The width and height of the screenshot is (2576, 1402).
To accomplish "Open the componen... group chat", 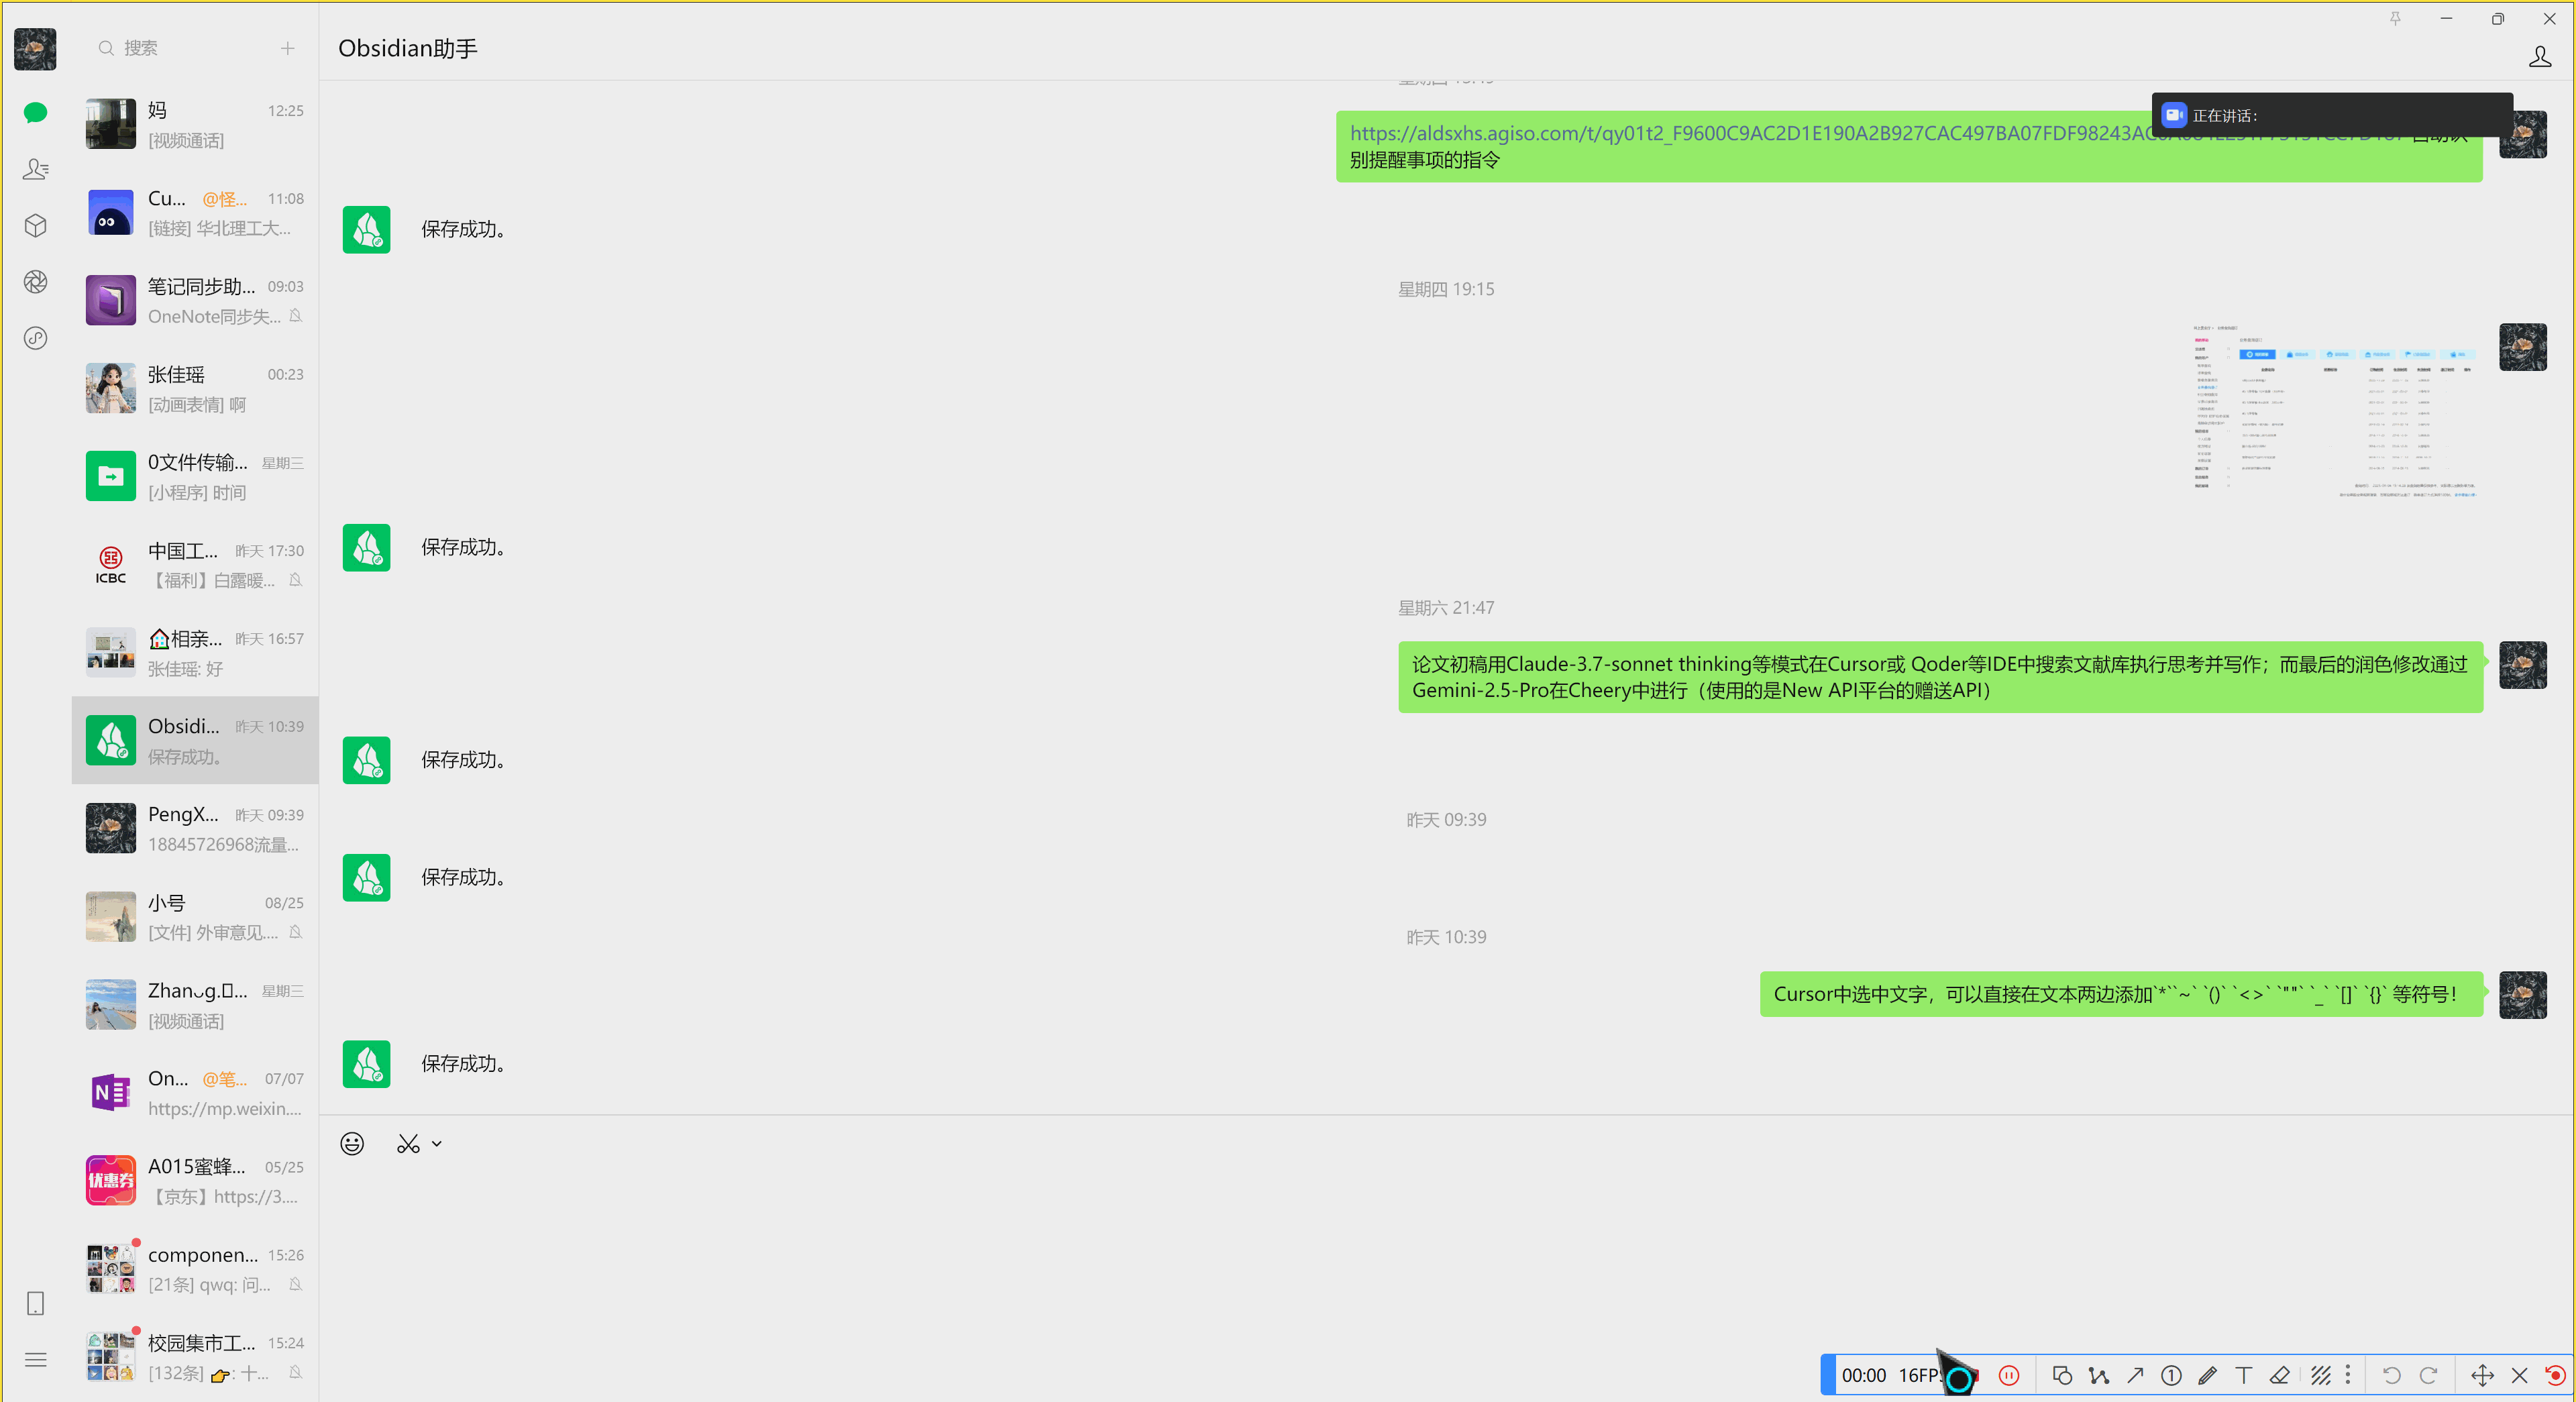I will coord(195,1268).
